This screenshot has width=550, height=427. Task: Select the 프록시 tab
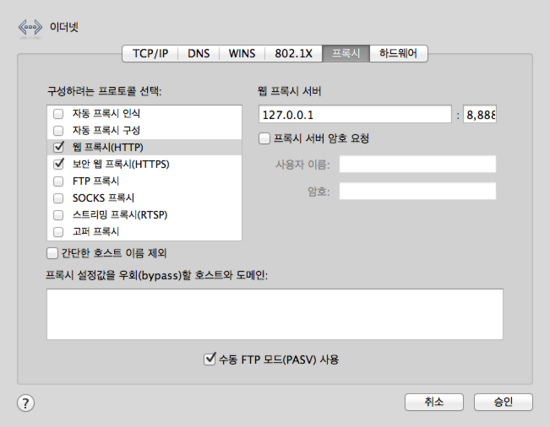346,53
